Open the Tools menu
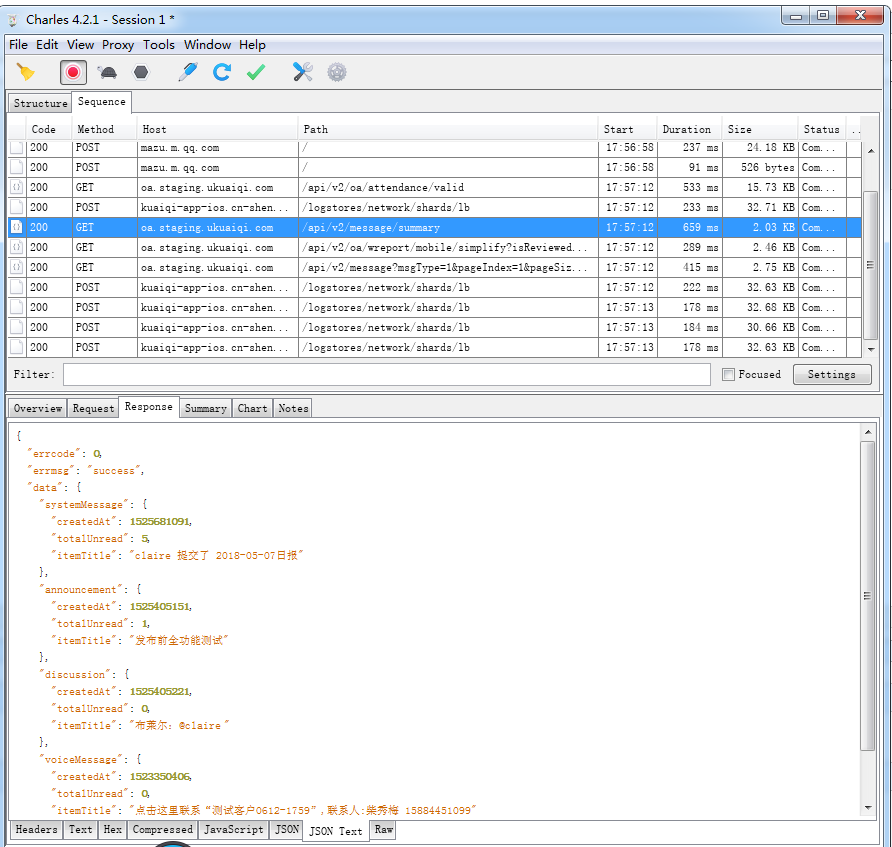This screenshot has height=847, width=892. pyautogui.click(x=159, y=44)
